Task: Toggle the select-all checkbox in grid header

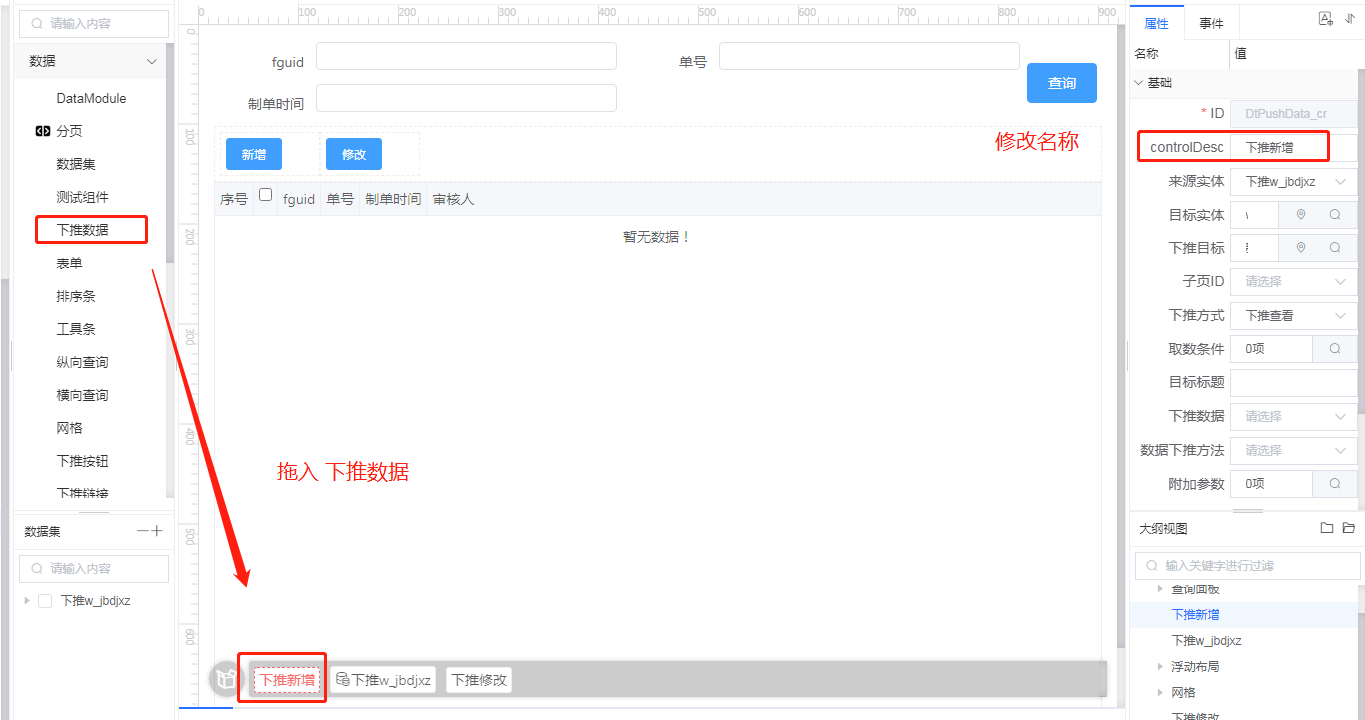Action: pyautogui.click(x=265, y=196)
